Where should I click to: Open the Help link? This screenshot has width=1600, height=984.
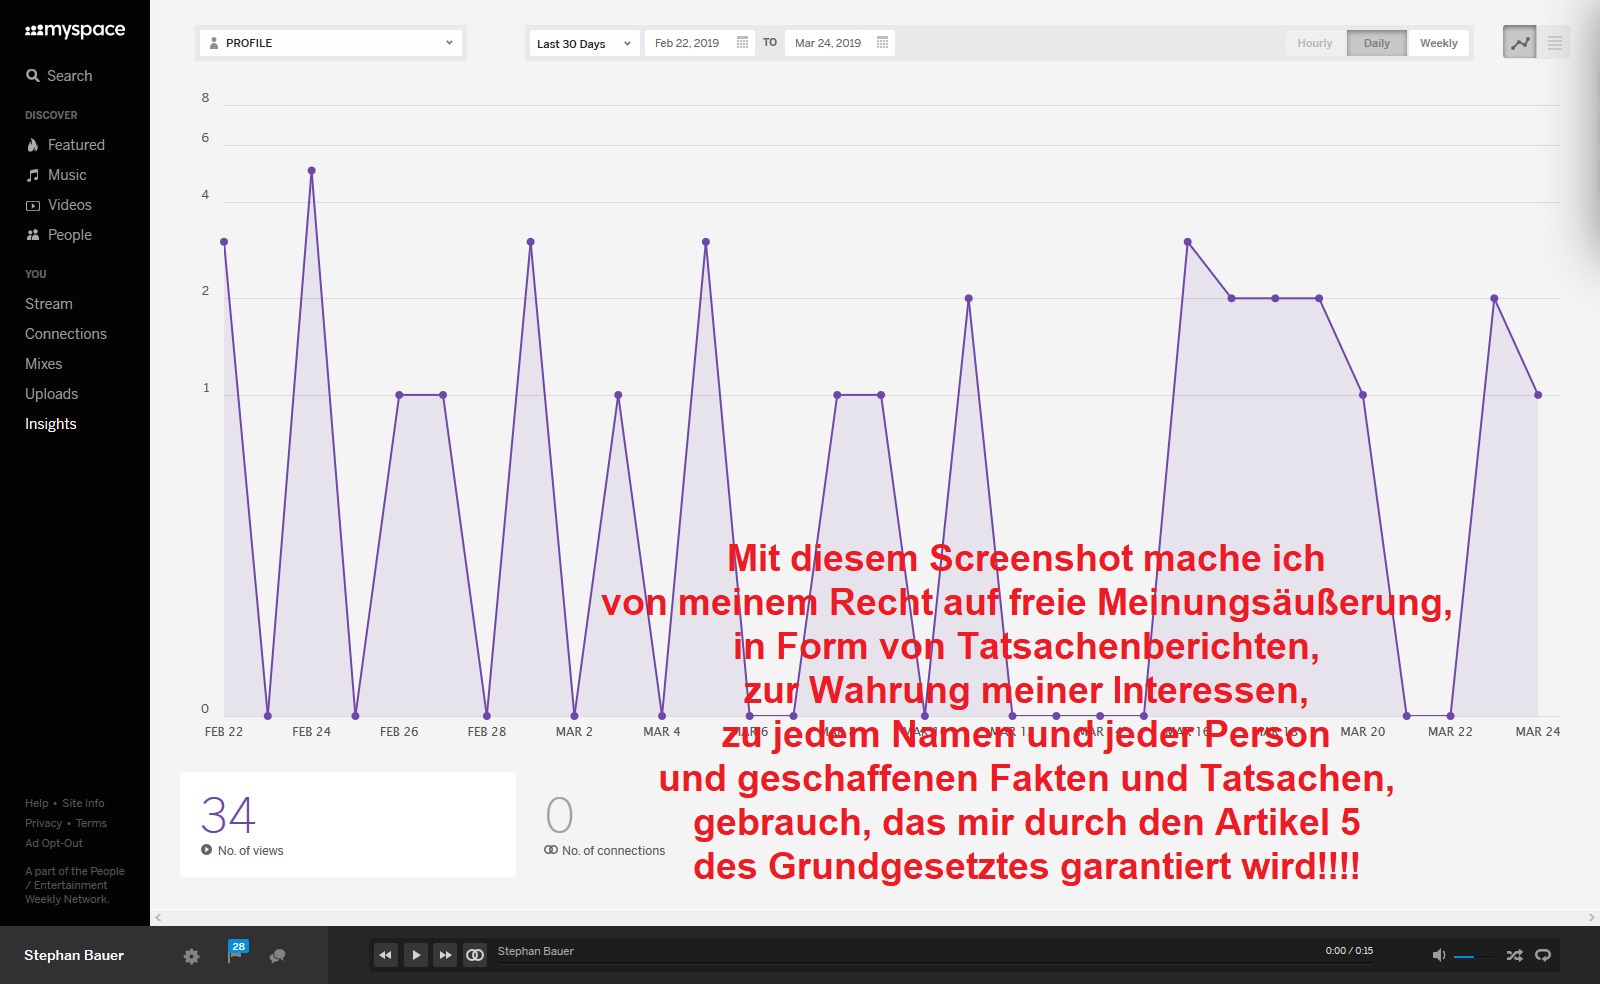tap(37, 803)
